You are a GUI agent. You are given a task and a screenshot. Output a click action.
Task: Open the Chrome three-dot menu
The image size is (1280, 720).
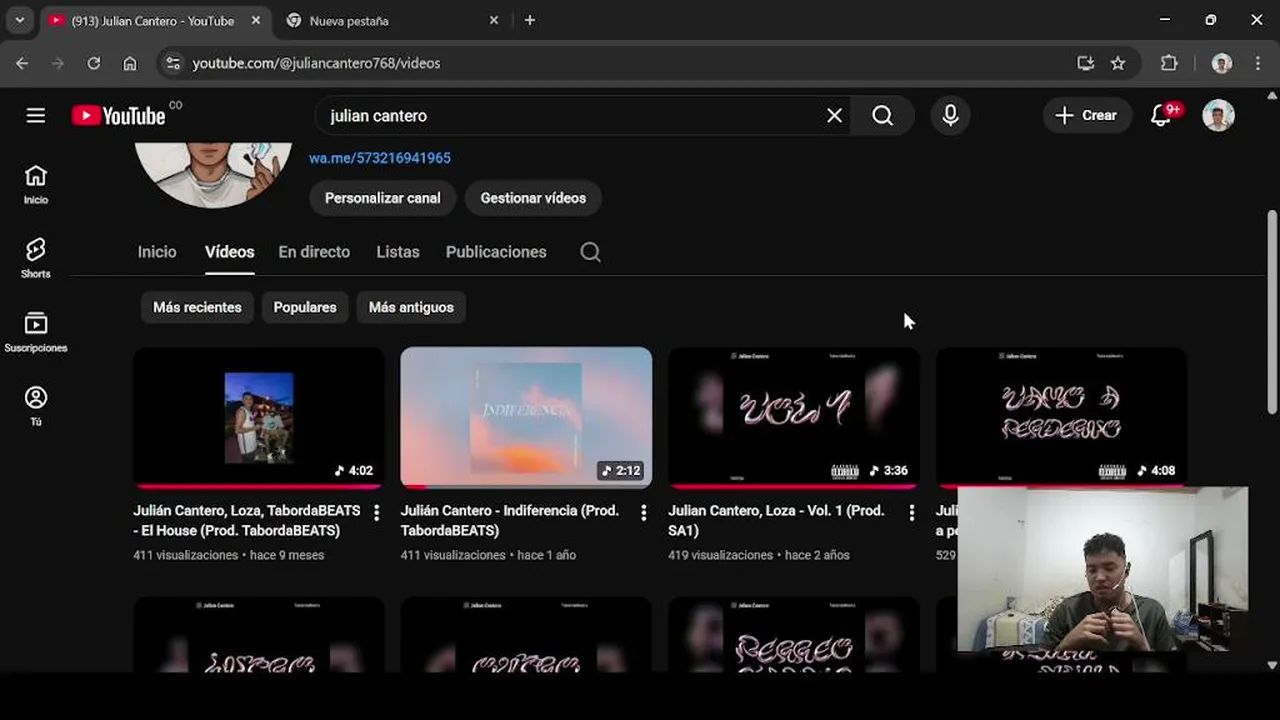coord(1258,63)
